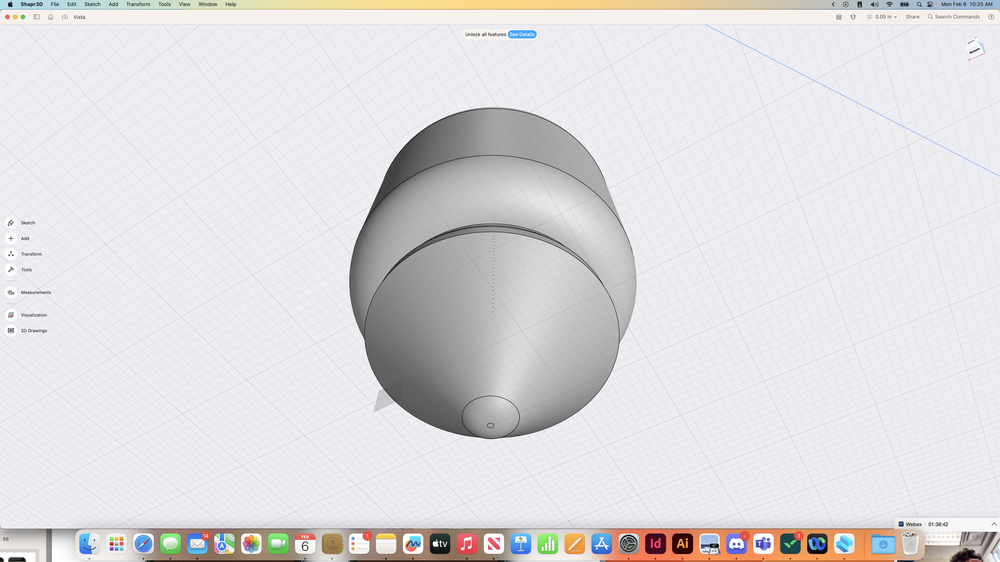Open the items/box icon in top toolbar
Screen dimensions: 1000x562
click(x=839, y=17)
